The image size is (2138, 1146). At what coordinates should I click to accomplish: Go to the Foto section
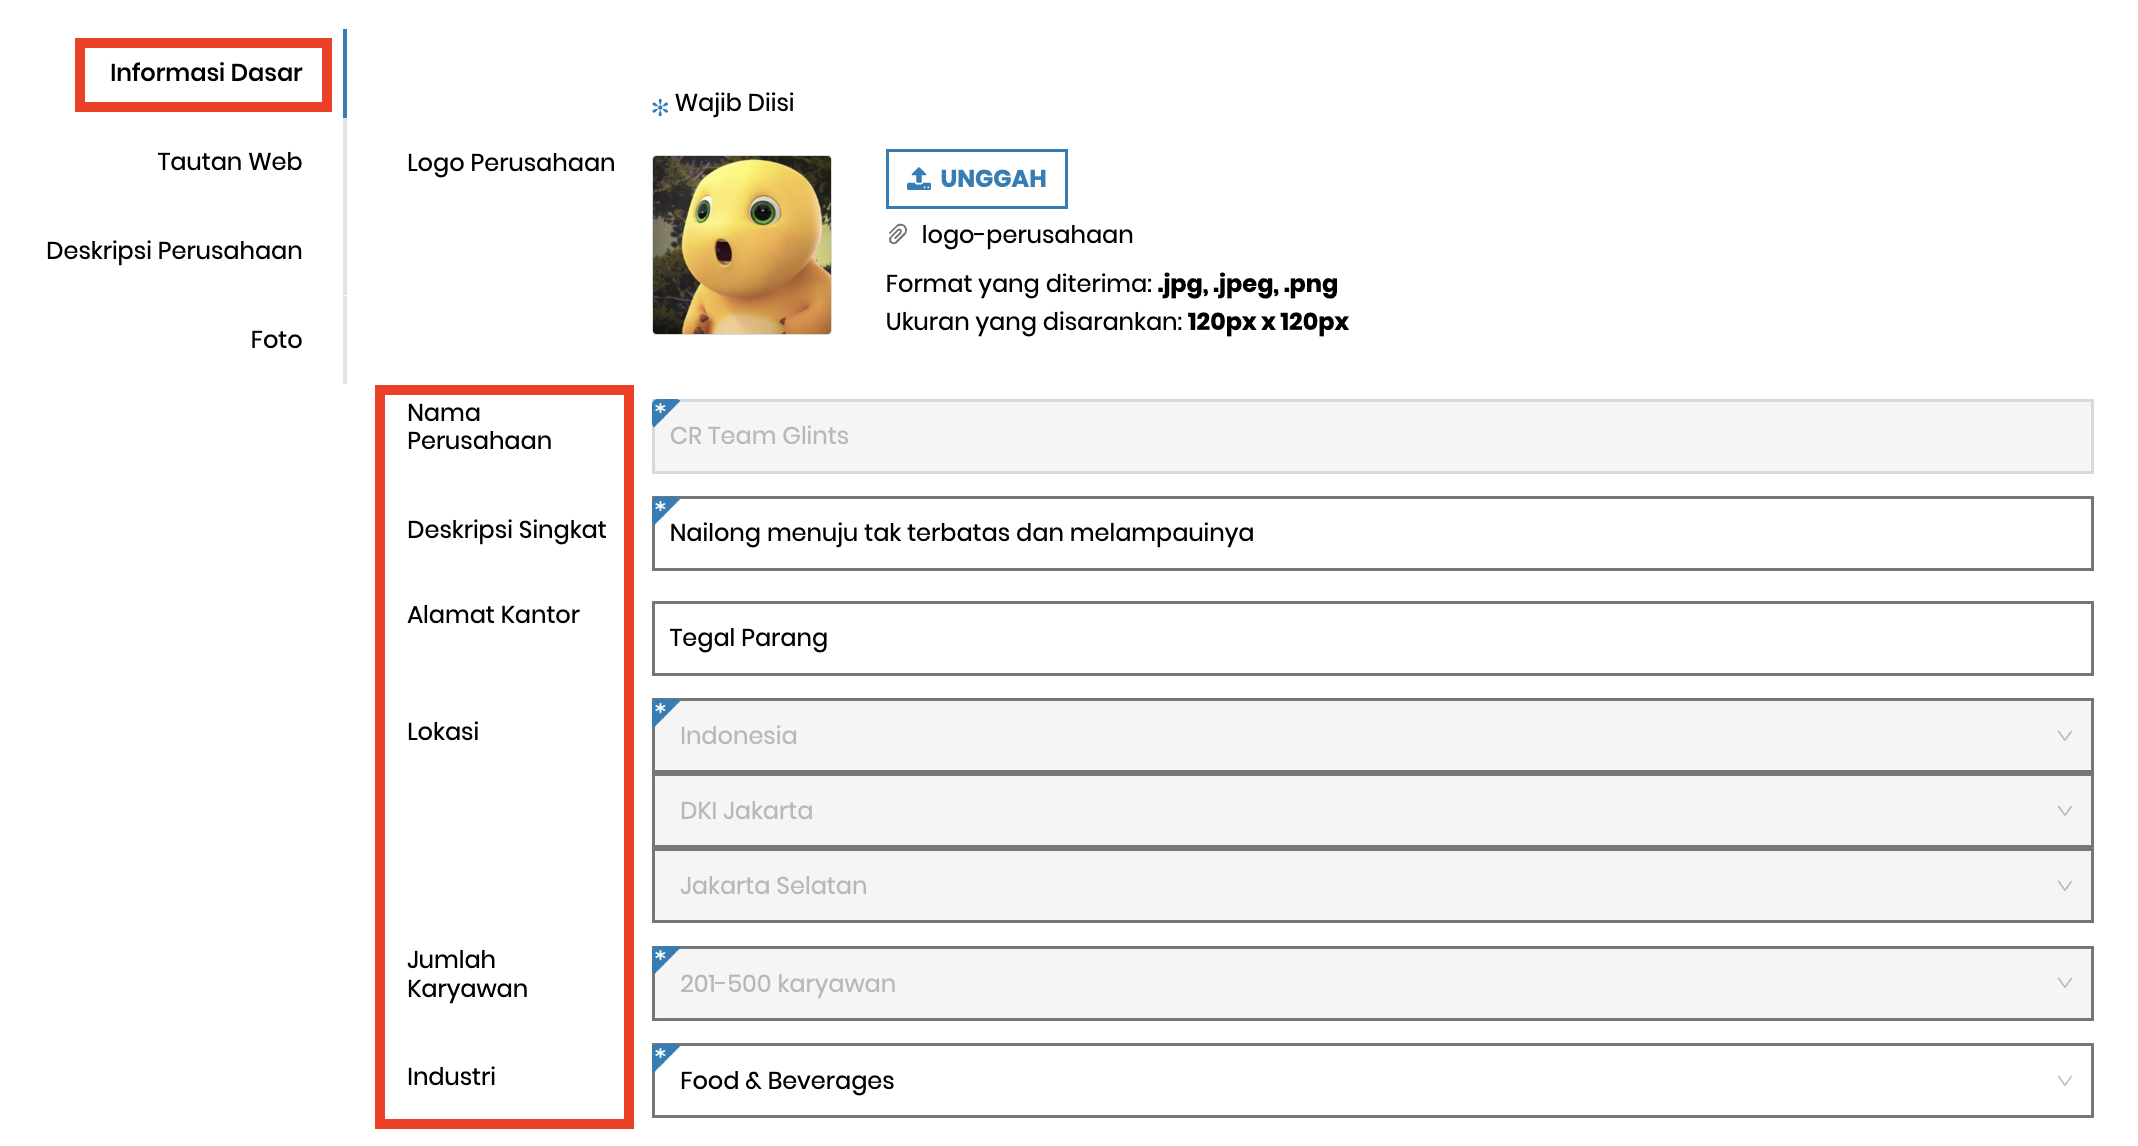click(276, 339)
